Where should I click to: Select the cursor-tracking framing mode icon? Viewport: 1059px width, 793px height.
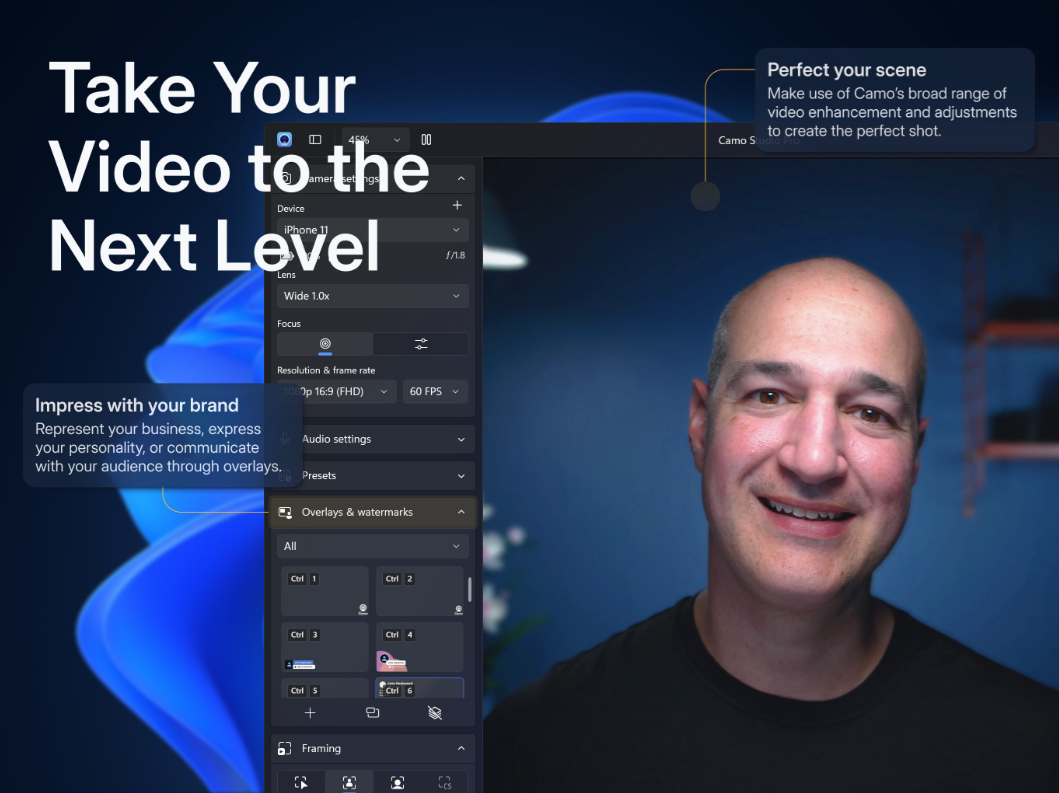coord(301,783)
